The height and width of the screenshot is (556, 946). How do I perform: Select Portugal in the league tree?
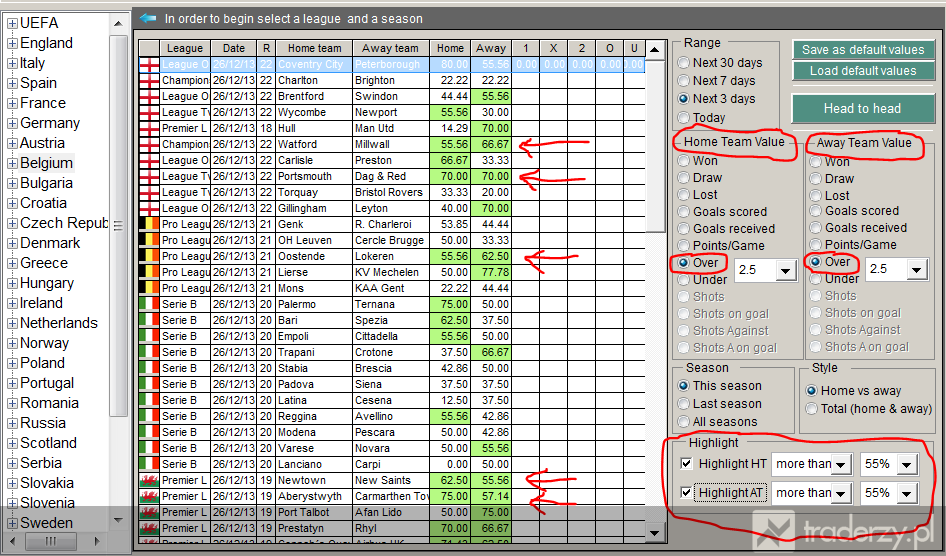pos(47,383)
